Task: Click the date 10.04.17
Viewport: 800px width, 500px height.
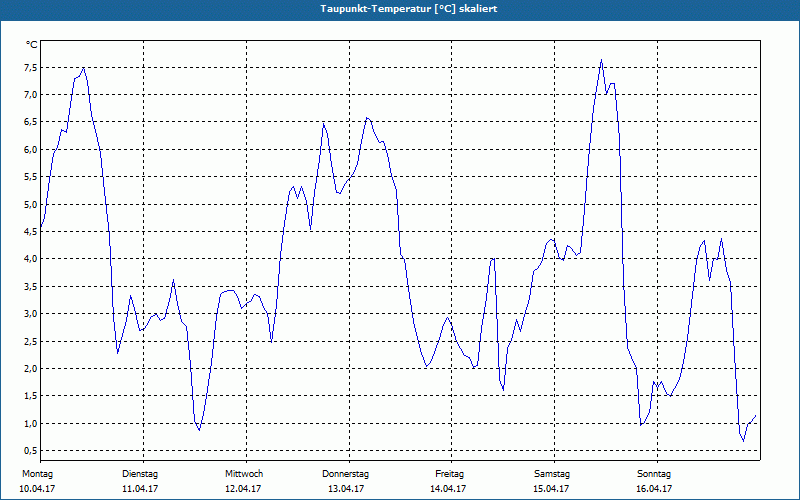Action: [37, 489]
